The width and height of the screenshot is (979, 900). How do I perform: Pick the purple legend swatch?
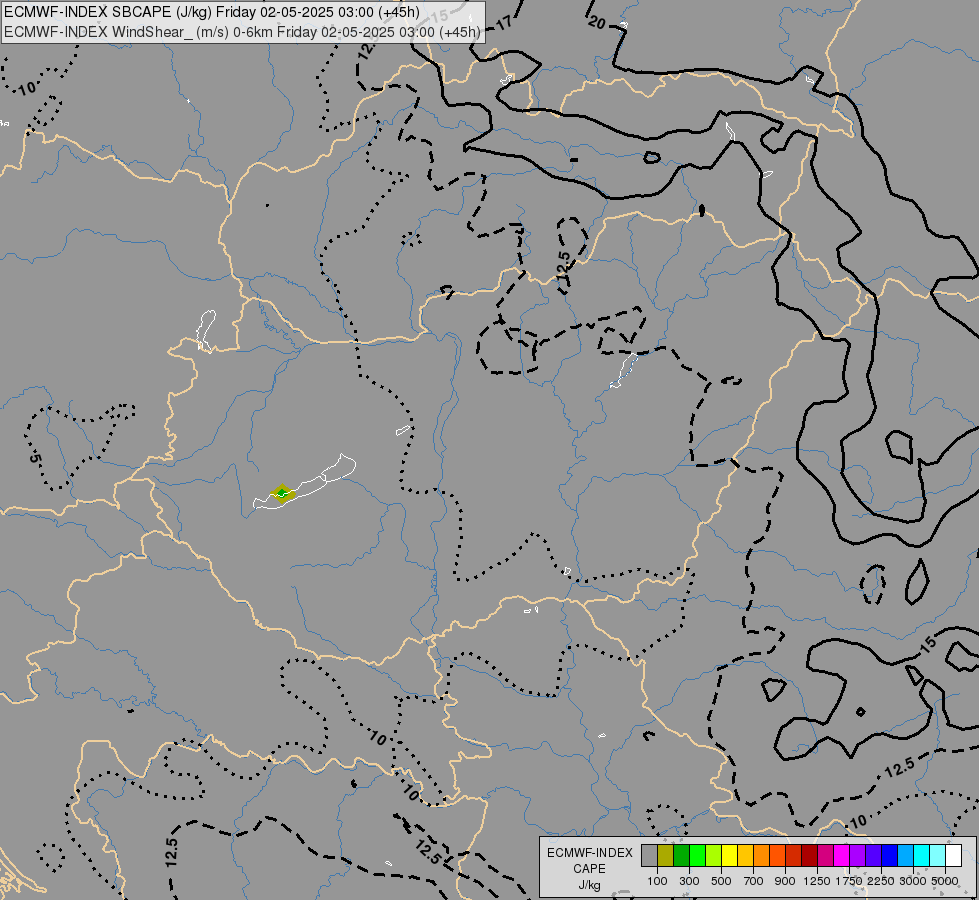857,856
